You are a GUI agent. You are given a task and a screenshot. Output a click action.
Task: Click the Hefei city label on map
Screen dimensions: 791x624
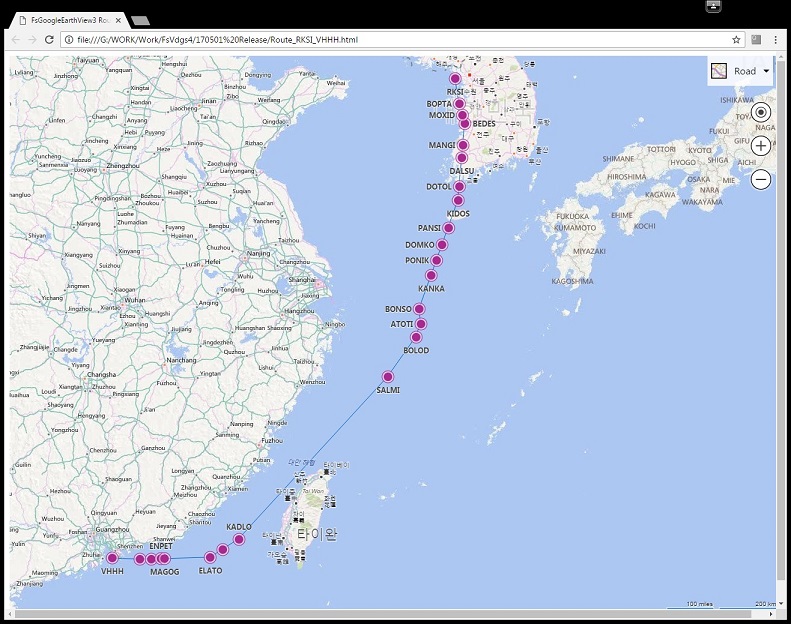click(212, 262)
